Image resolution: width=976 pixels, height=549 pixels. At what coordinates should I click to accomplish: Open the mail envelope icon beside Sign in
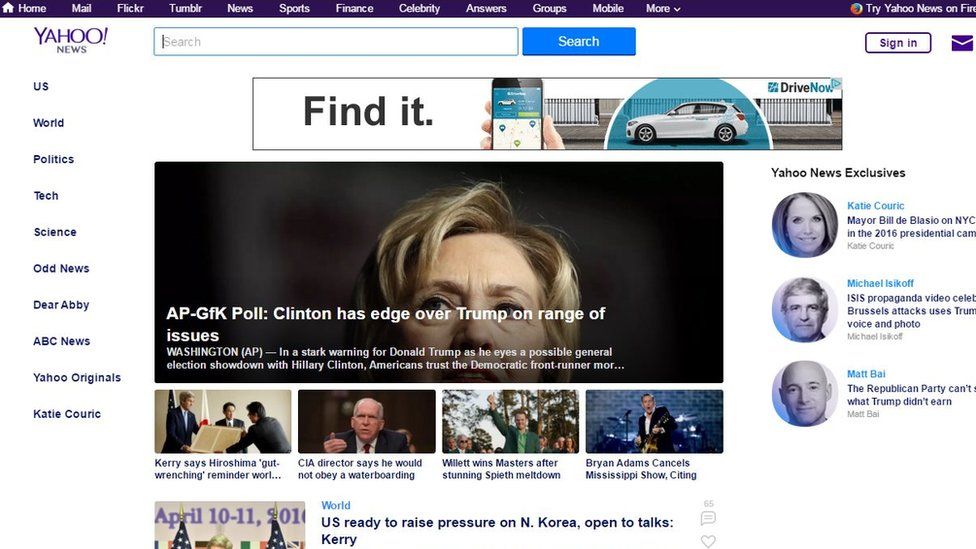[964, 43]
